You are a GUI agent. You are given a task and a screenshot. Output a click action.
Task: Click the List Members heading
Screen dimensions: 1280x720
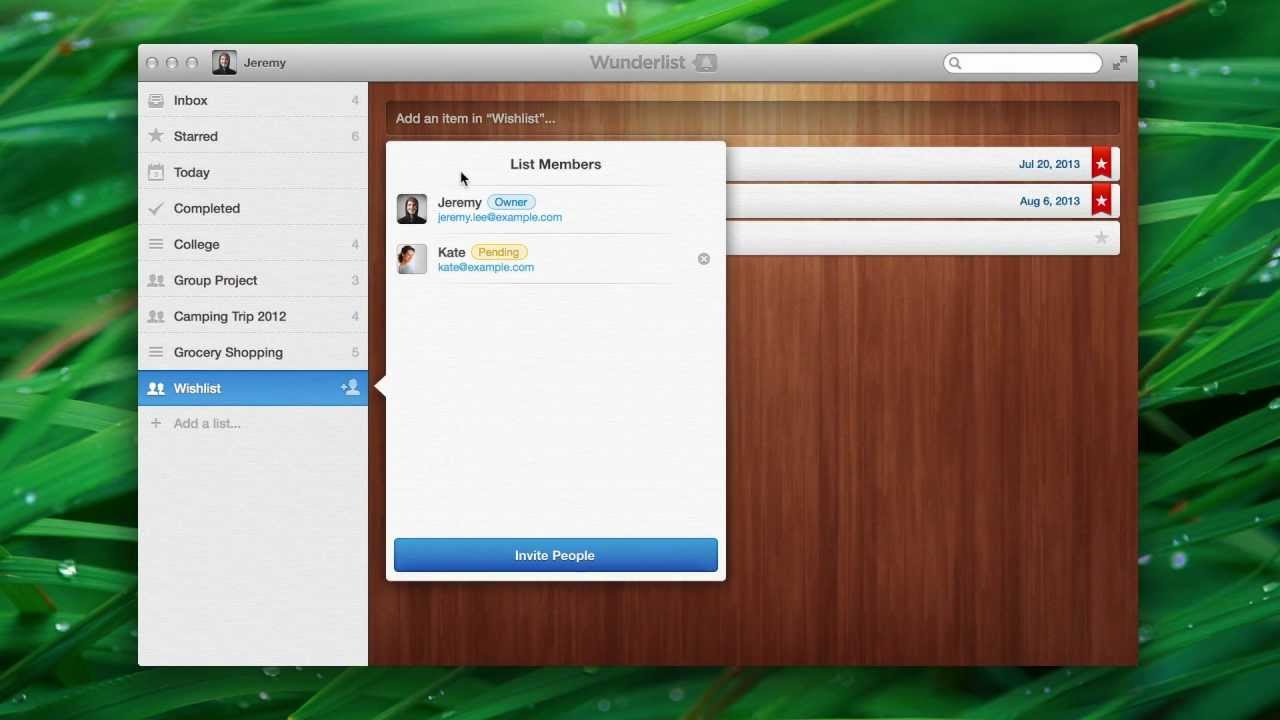tap(556, 164)
